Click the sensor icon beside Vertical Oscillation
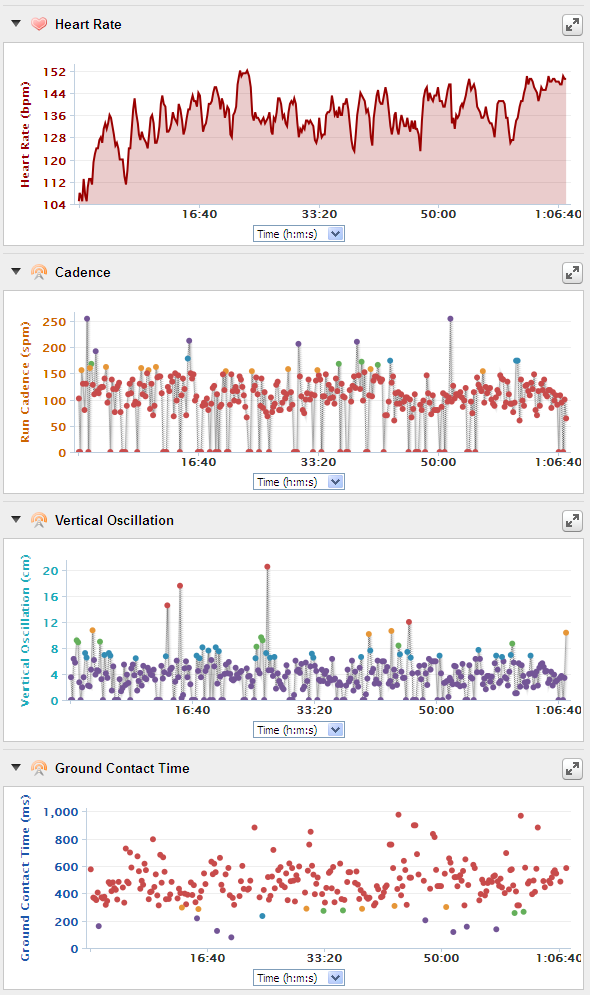This screenshot has width=590, height=995. point(39,520)
